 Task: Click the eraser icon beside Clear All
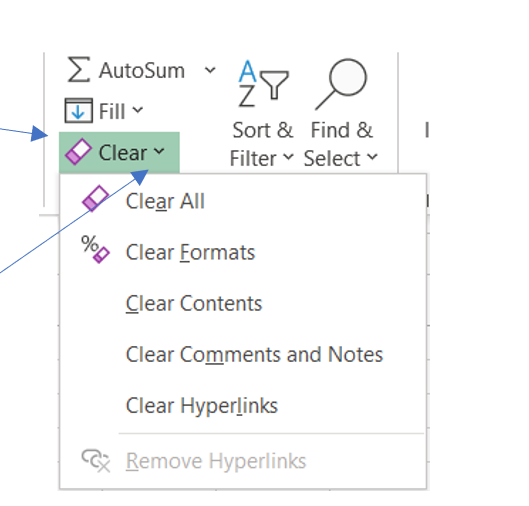click(x=95, y=198)
